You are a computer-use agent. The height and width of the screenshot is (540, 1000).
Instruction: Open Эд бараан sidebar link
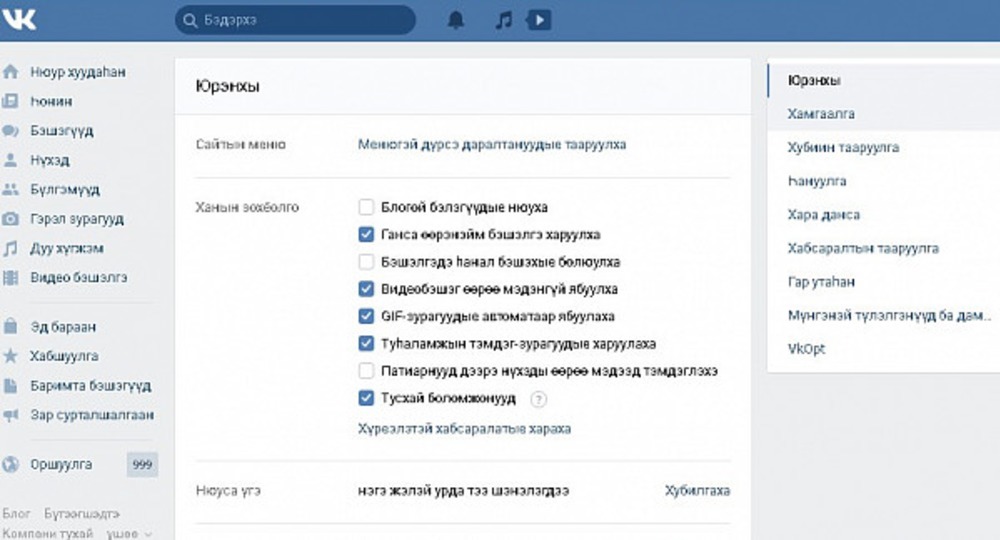63,326
